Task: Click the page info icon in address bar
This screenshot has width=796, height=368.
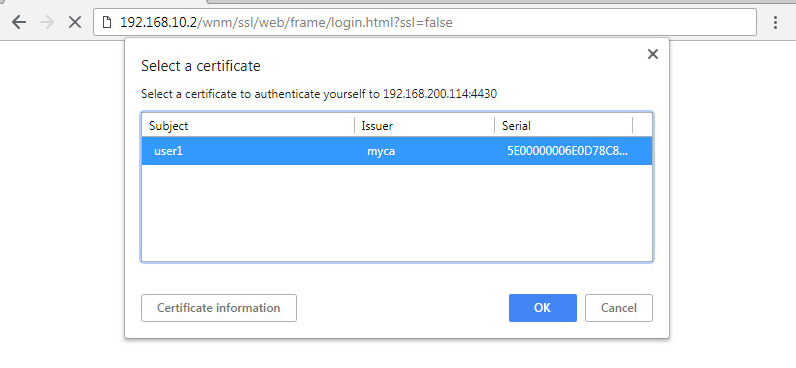Action: coord(107,22)
